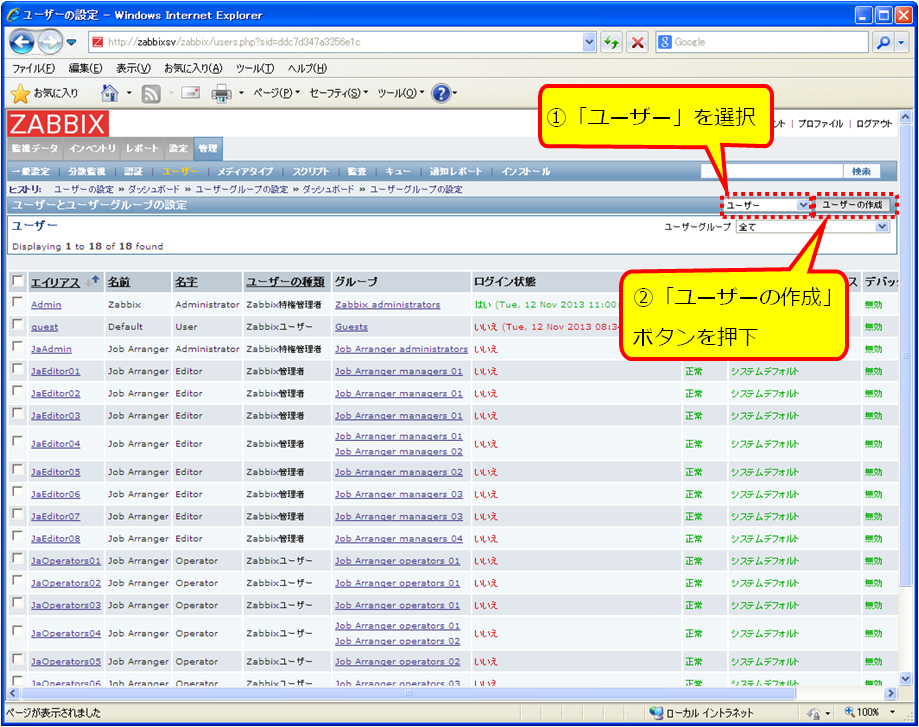
Task: Stop loading with the red X icon
Action: (x=638, y=42)
